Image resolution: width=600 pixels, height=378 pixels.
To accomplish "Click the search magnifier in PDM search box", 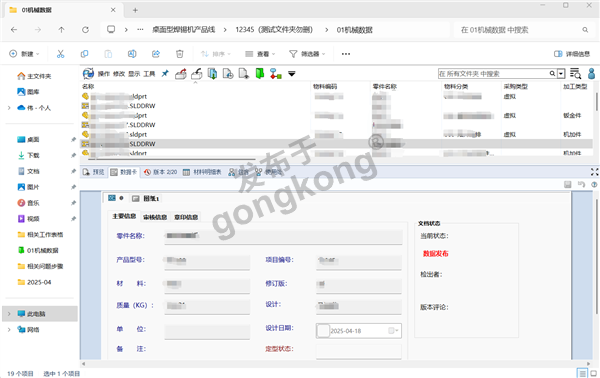I will point(552,73).
